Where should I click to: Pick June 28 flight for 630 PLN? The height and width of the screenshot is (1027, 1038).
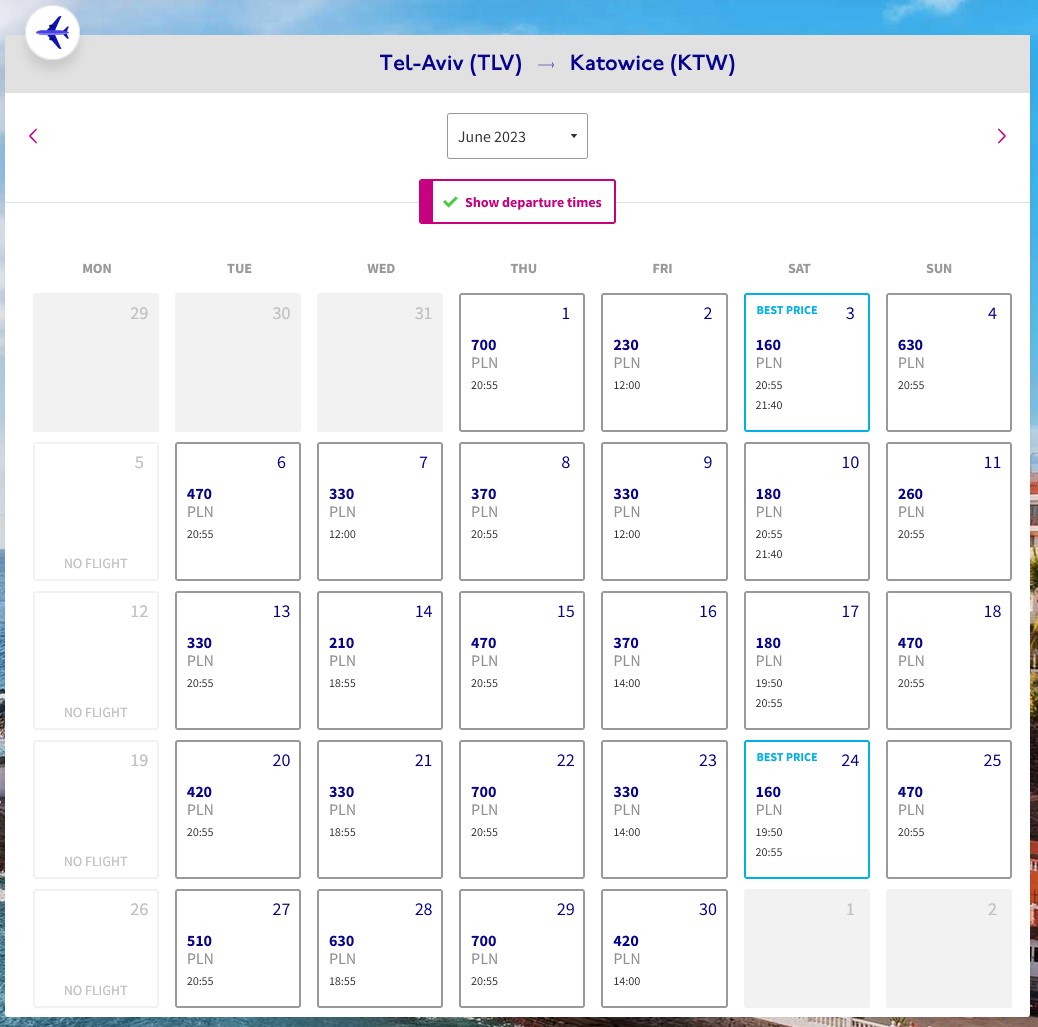(x=379, y=948)
